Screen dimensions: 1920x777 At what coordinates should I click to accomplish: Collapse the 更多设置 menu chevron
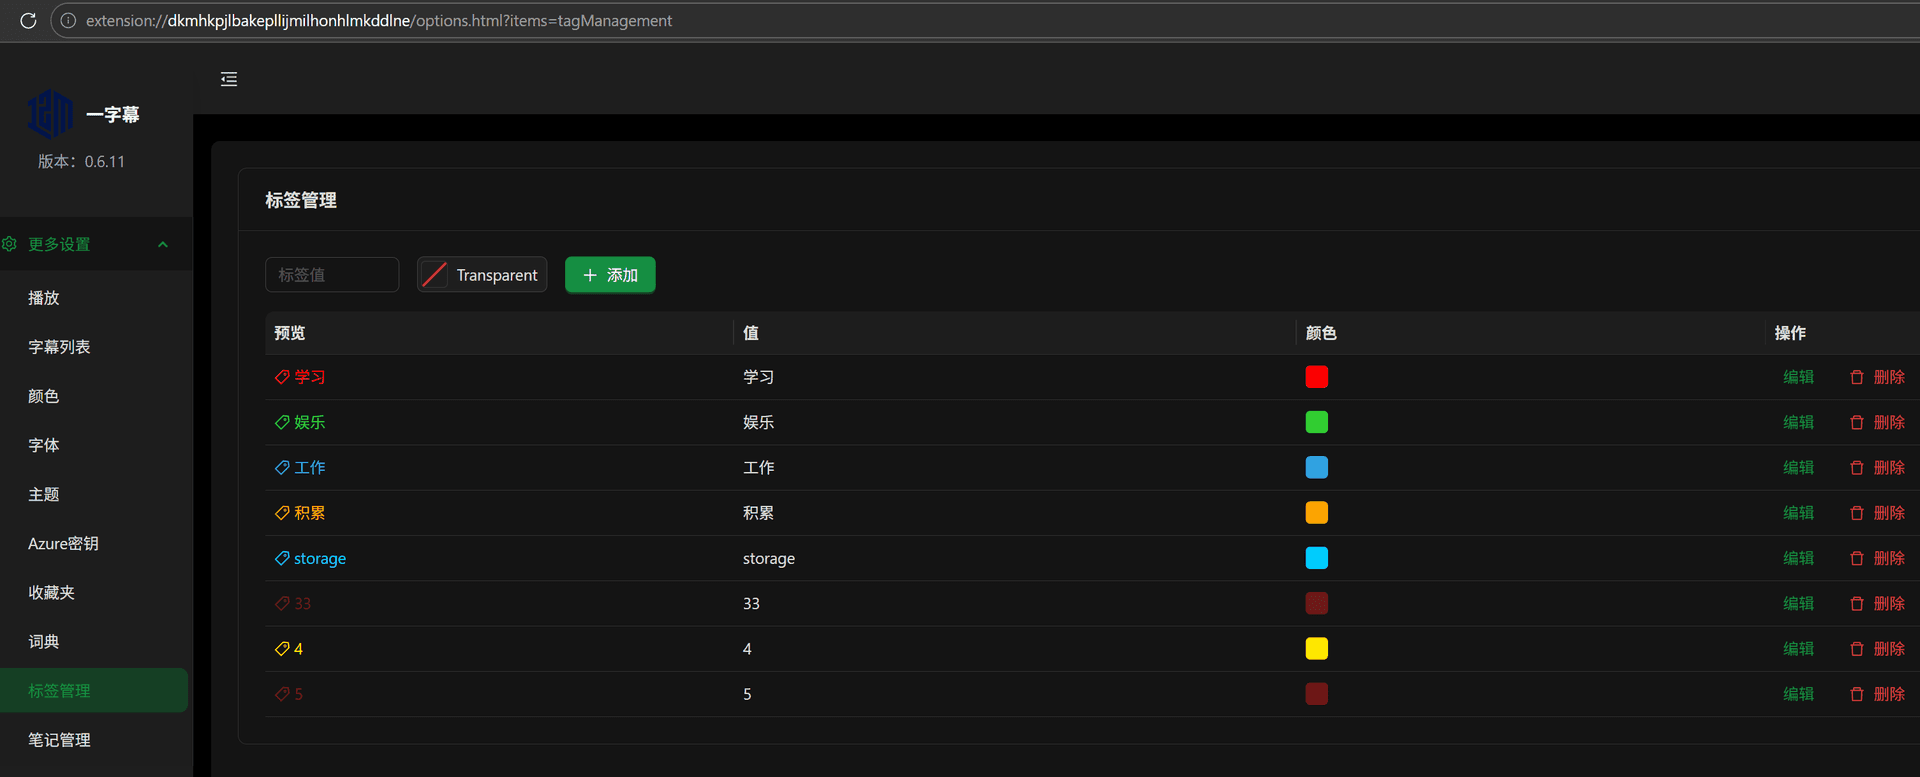click(x=163, y=244)
